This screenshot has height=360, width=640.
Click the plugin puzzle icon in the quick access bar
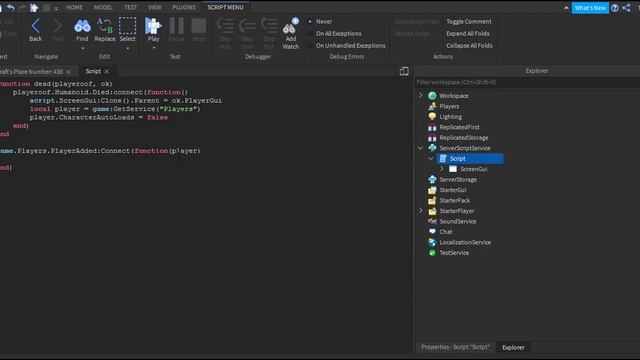coord(34,7)
